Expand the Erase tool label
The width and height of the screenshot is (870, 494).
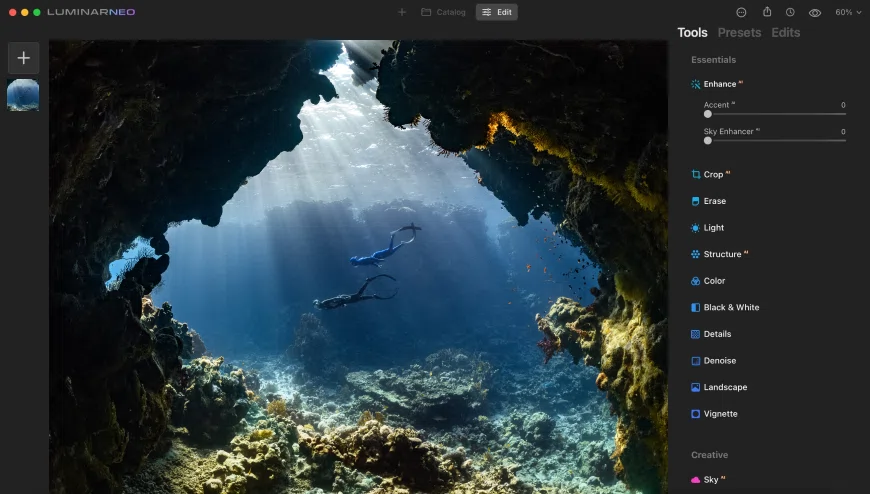coord(715,201)
